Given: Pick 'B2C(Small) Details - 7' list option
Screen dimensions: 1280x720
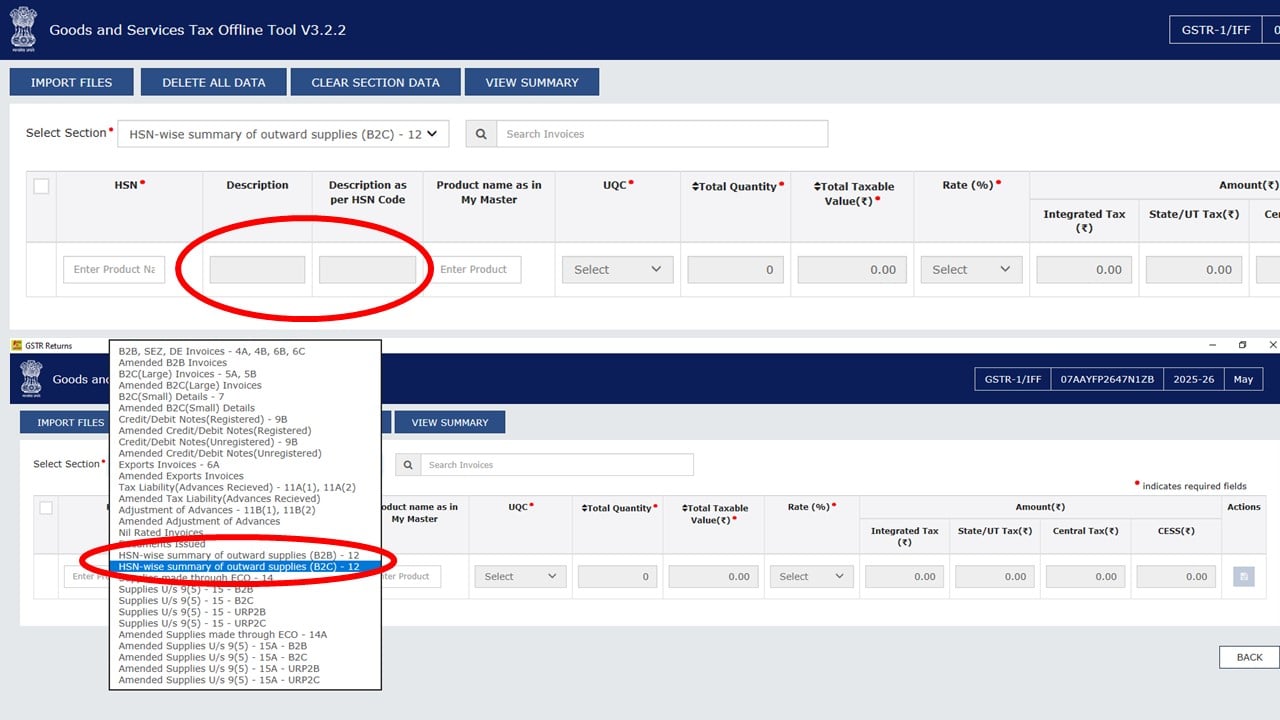Looking at the screenshot, I should pyautogui.click(x=171, y=397).
